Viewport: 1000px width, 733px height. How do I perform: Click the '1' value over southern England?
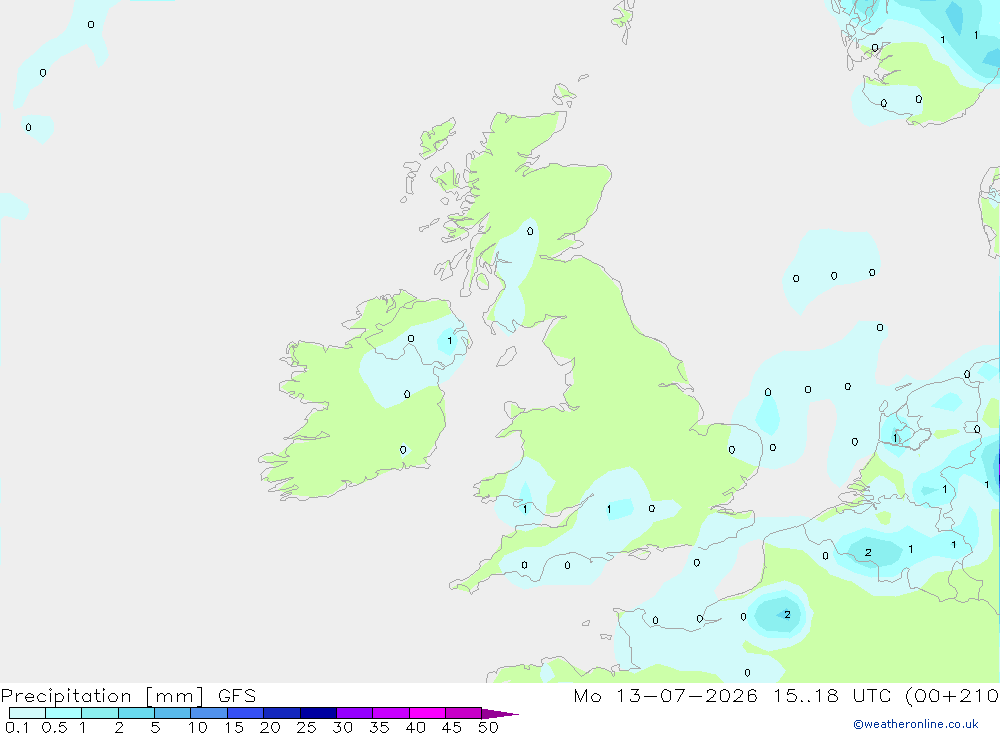point(609,509)
